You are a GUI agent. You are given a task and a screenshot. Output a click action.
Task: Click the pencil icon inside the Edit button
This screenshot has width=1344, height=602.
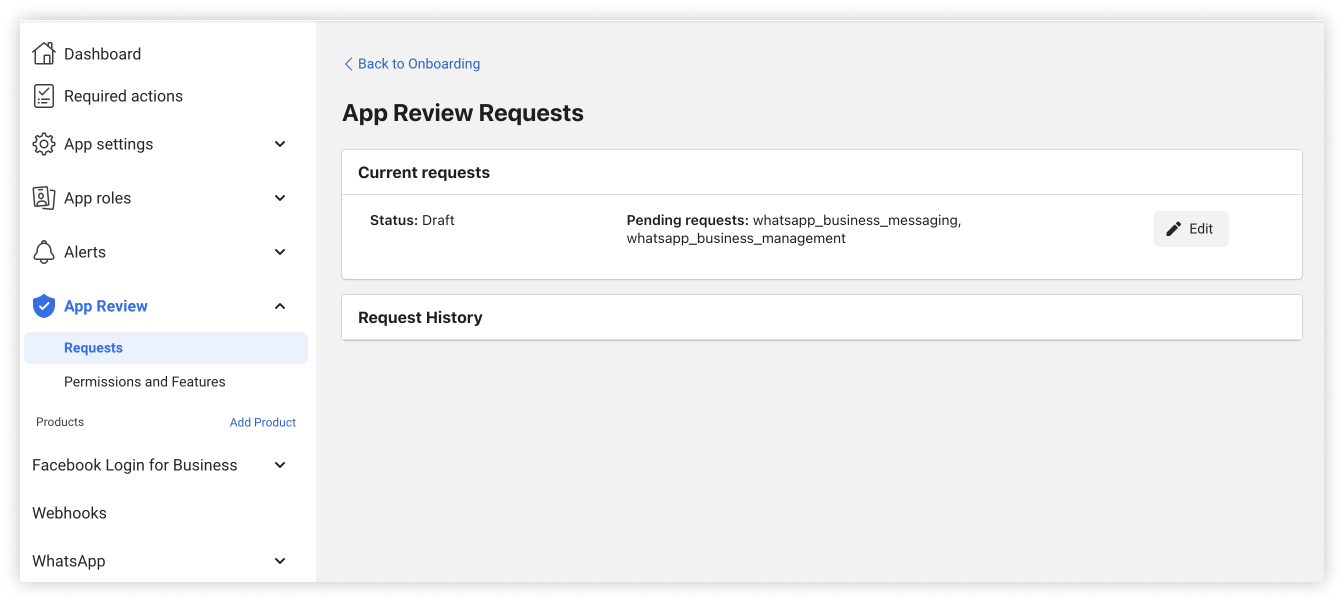pyautogui.click(x=1172, y=228)
